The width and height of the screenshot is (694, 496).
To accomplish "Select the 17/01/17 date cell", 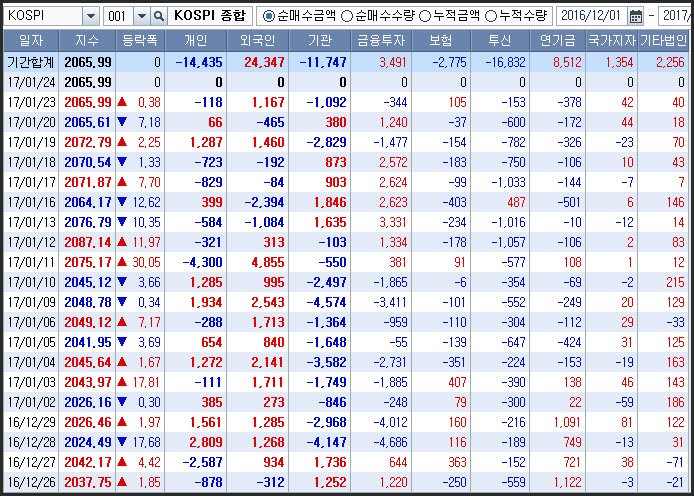I will tap(31, 182).
